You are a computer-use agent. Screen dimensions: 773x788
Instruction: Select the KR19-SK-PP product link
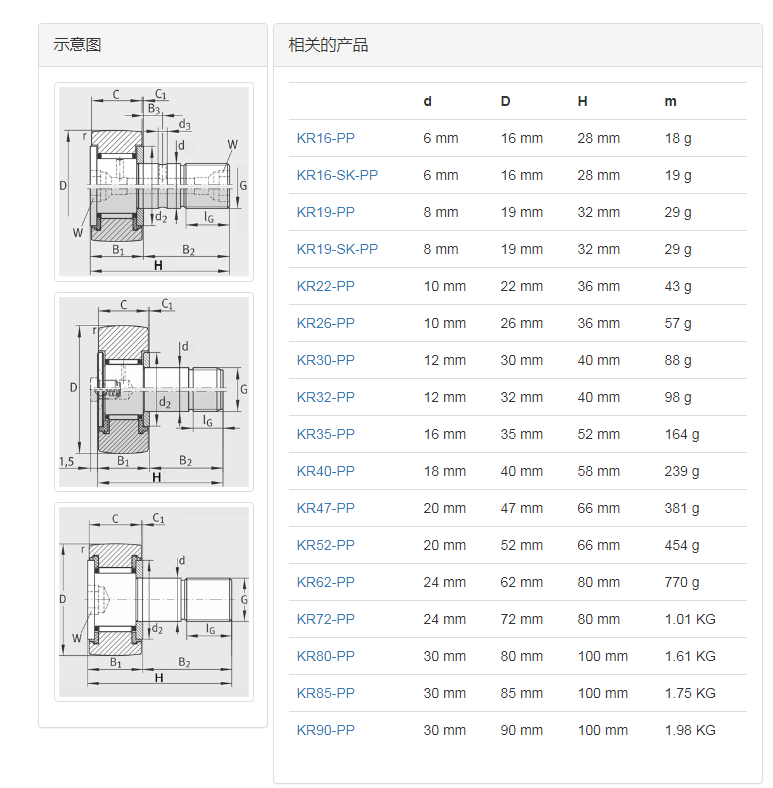337,249
